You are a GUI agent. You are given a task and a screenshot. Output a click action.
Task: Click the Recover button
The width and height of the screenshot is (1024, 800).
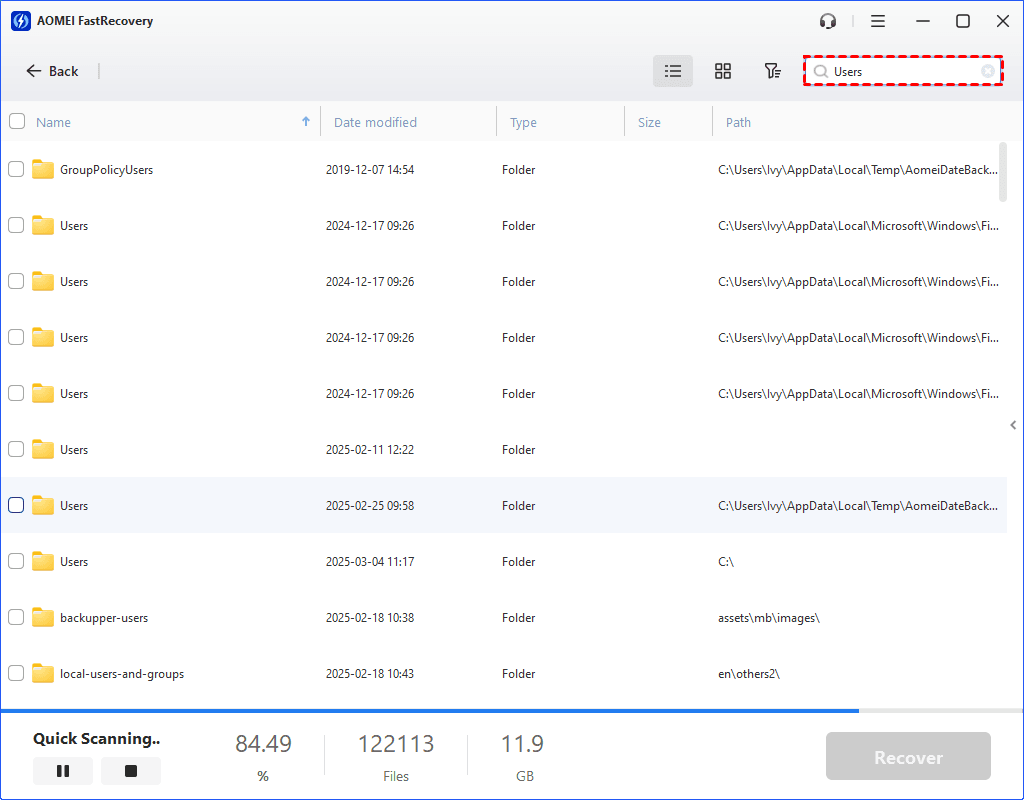point(908,756)
